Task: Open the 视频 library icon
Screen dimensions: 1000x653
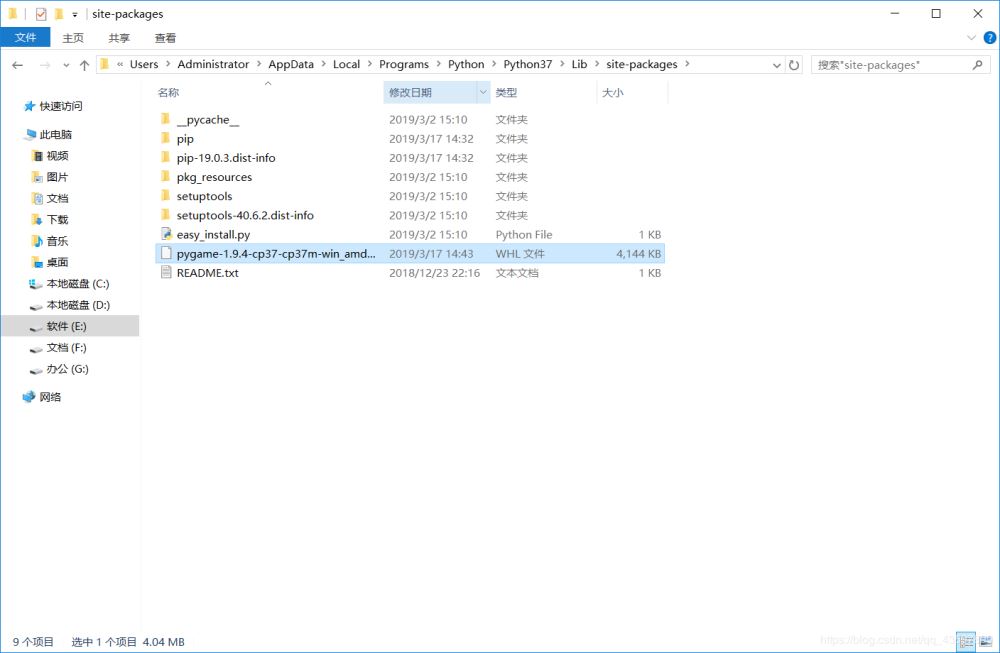Action: (x=38, y=156)
